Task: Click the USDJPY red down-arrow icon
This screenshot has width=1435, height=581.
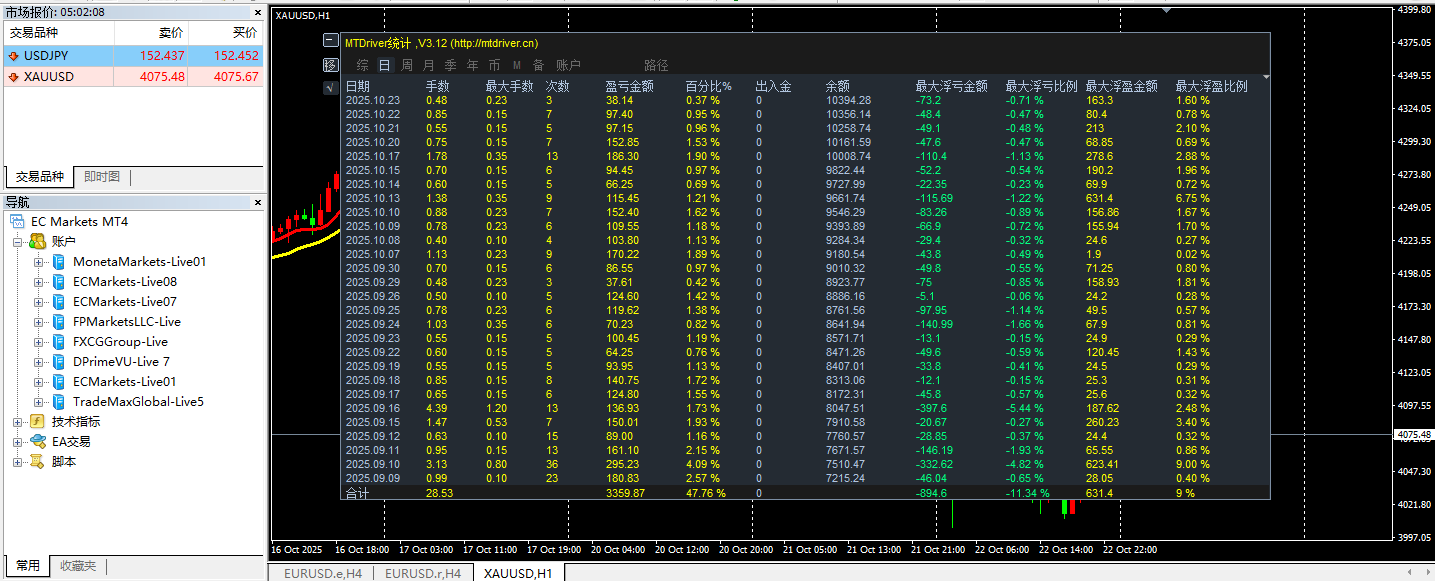Action: click(14, 56)
